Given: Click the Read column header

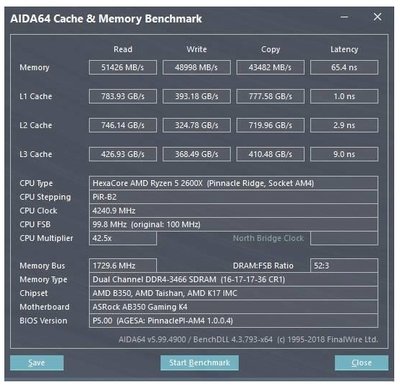Looking at the screenshot, I should pyautogui.click(x=123, y=49).
